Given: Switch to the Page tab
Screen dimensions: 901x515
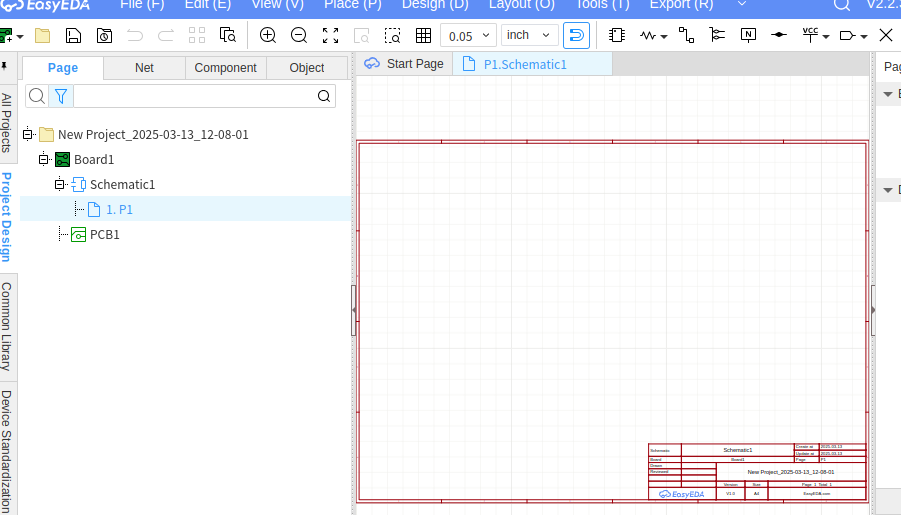Looking at the screenshot, I should [x=63, y=68].
